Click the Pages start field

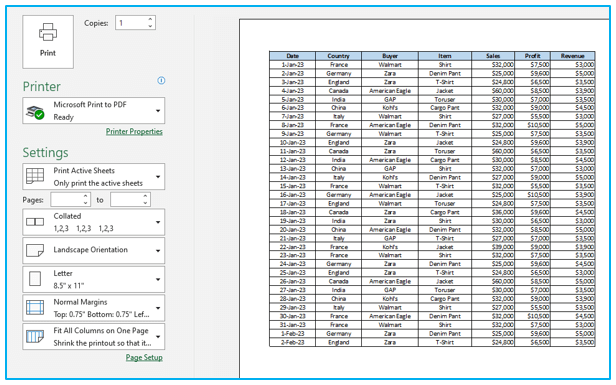click(66, 200)
